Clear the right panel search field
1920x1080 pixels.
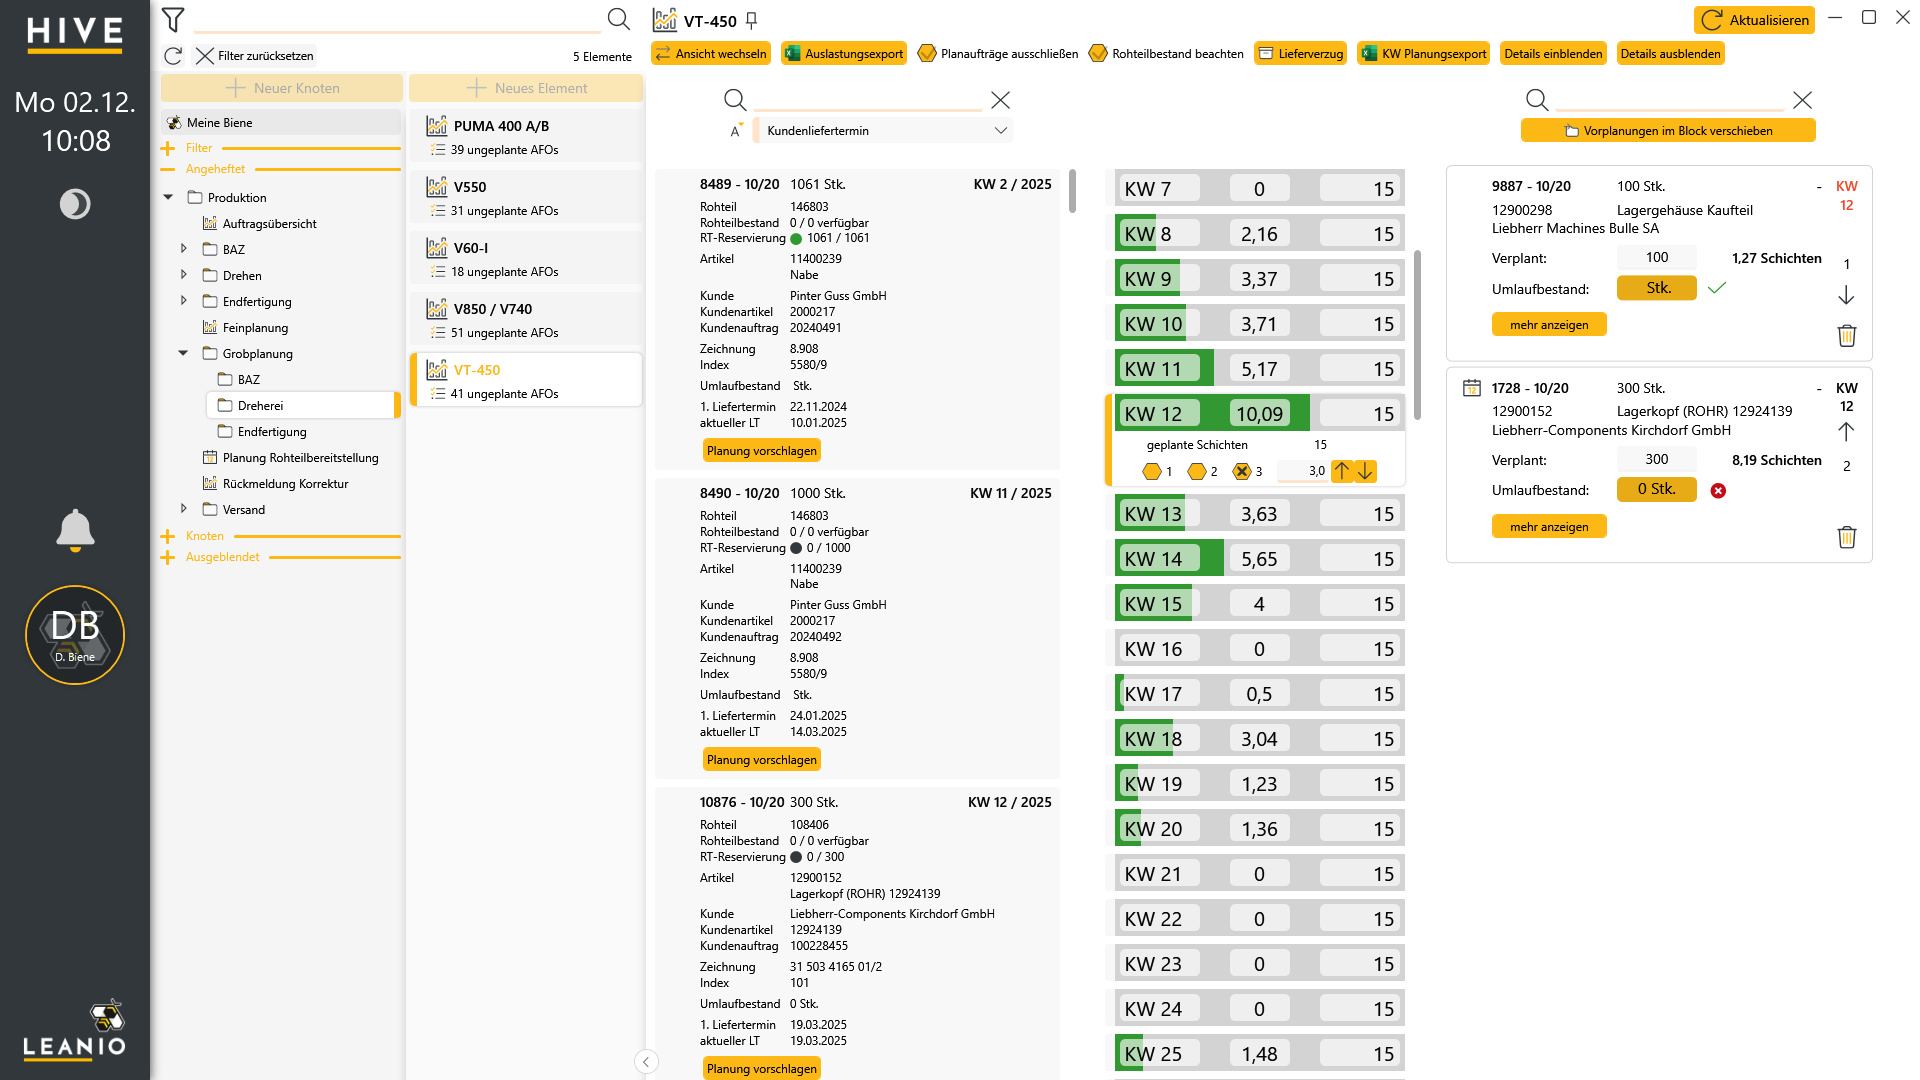click(1802, 100)
